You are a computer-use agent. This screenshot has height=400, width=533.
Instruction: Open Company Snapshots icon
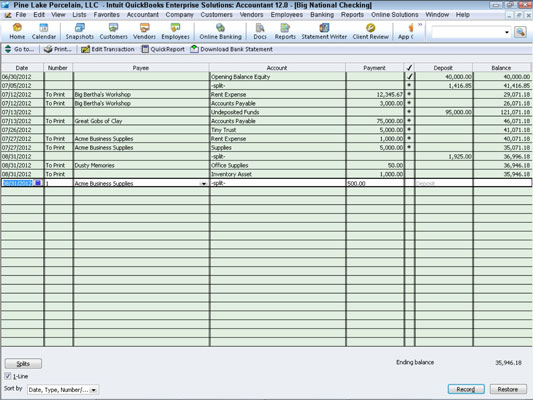(x=80, y=31)
